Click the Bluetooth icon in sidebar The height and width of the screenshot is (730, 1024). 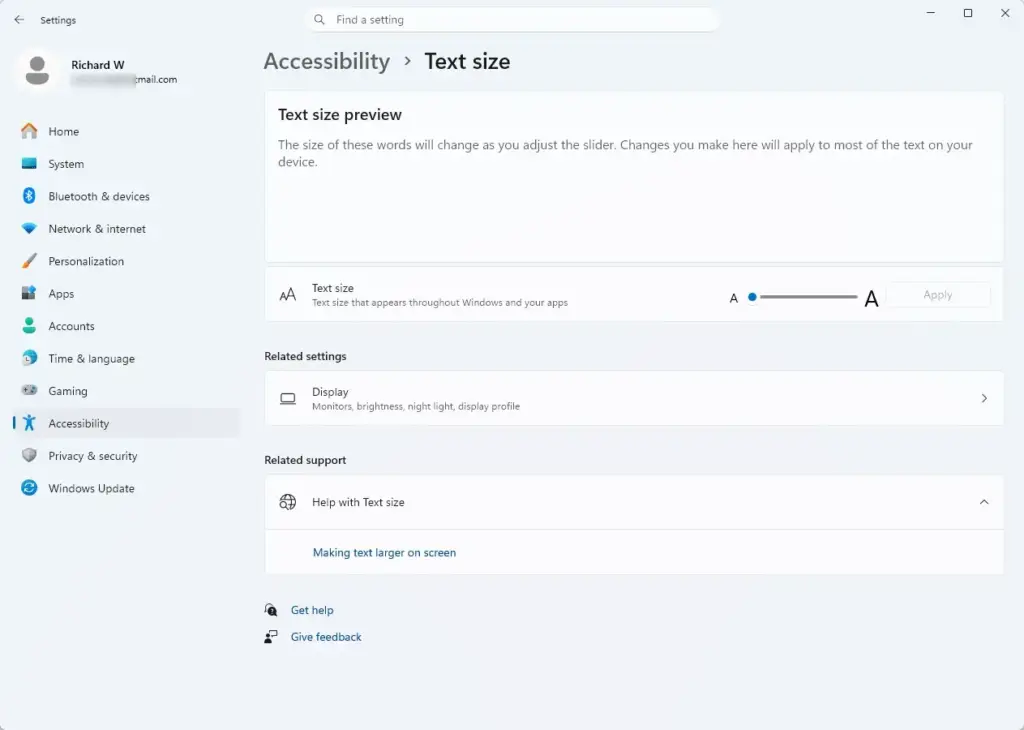(29, 195)
